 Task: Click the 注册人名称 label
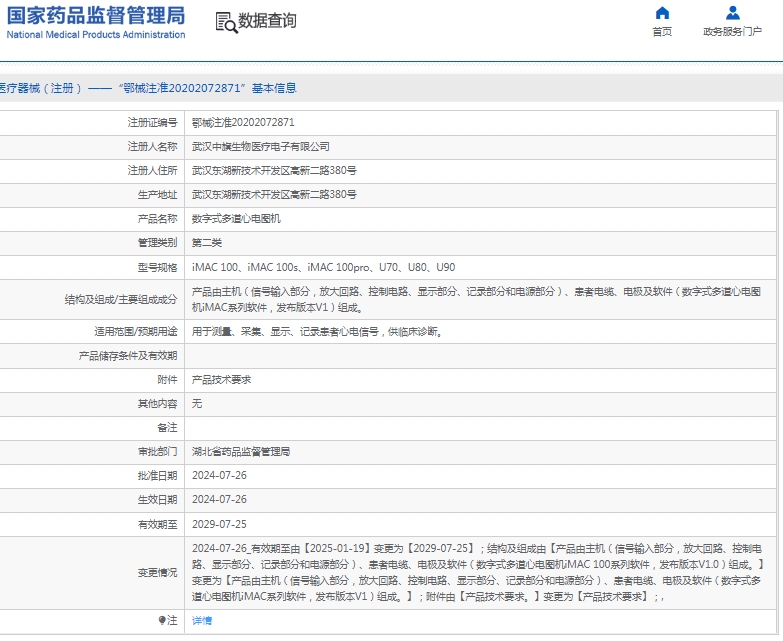152,146
